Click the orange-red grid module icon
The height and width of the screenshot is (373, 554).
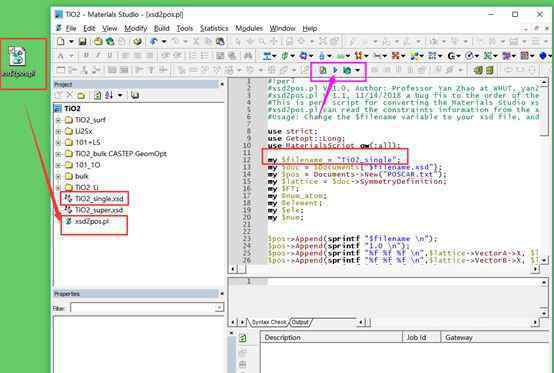(395, 56)
